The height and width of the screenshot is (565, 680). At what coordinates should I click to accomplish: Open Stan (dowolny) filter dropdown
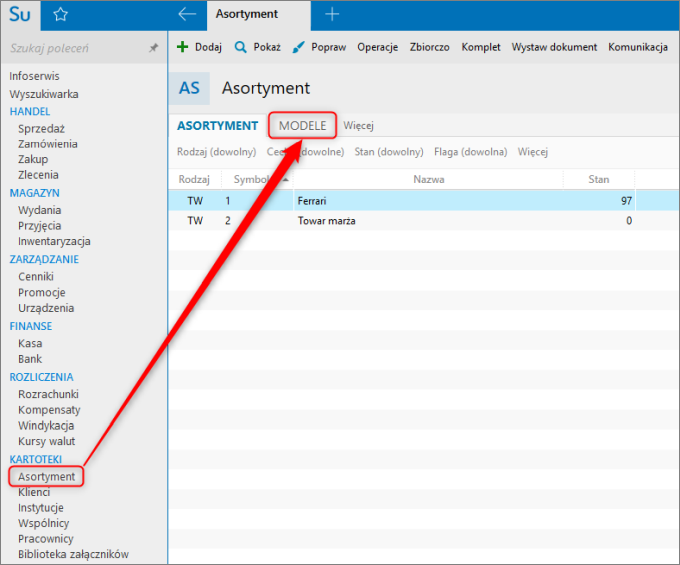click(389, 152)
